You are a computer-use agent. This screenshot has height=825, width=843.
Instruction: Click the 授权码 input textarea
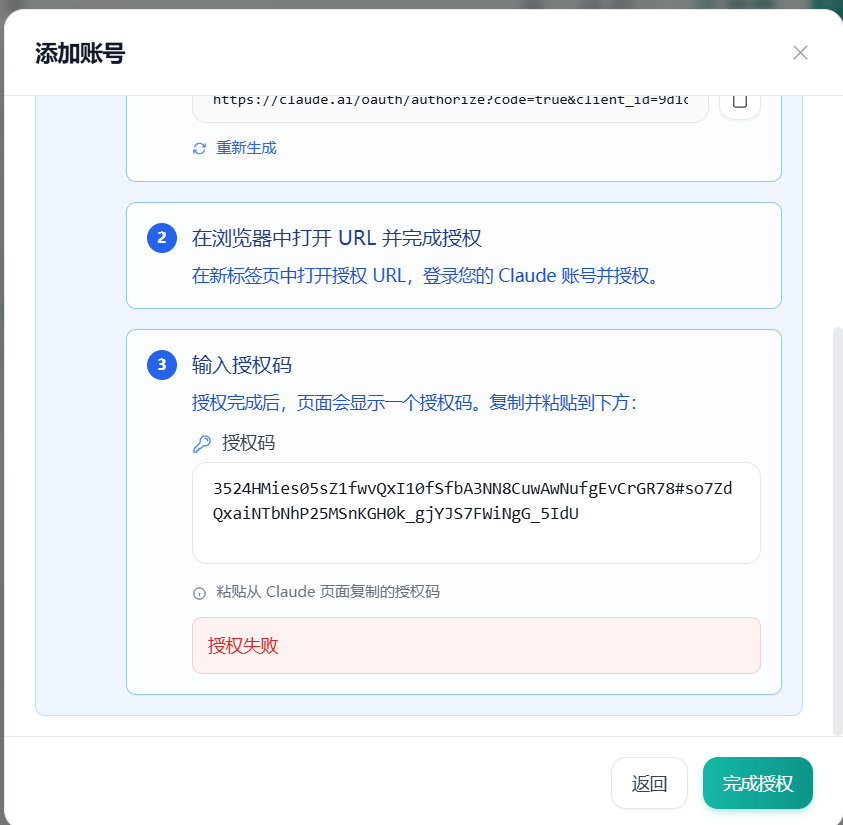(x=476, y=513)
